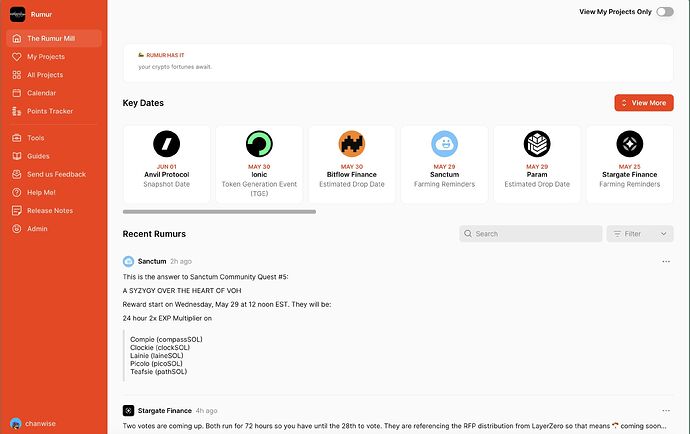The width and height of the screenshot is (690, 434).
Task: Navigate to Points Tracker
Action: (50, 111)
